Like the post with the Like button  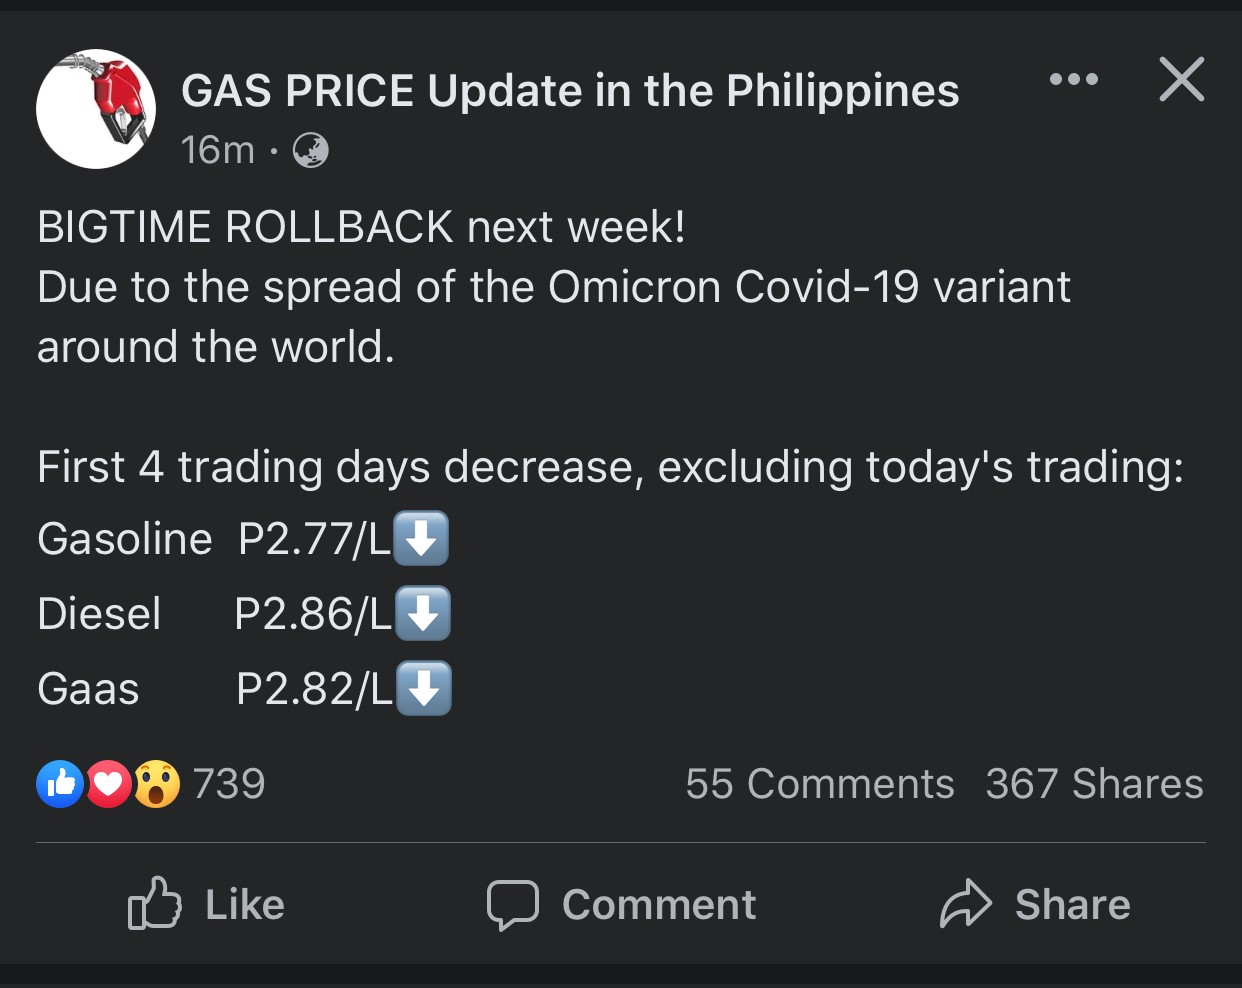coord(207,904)
